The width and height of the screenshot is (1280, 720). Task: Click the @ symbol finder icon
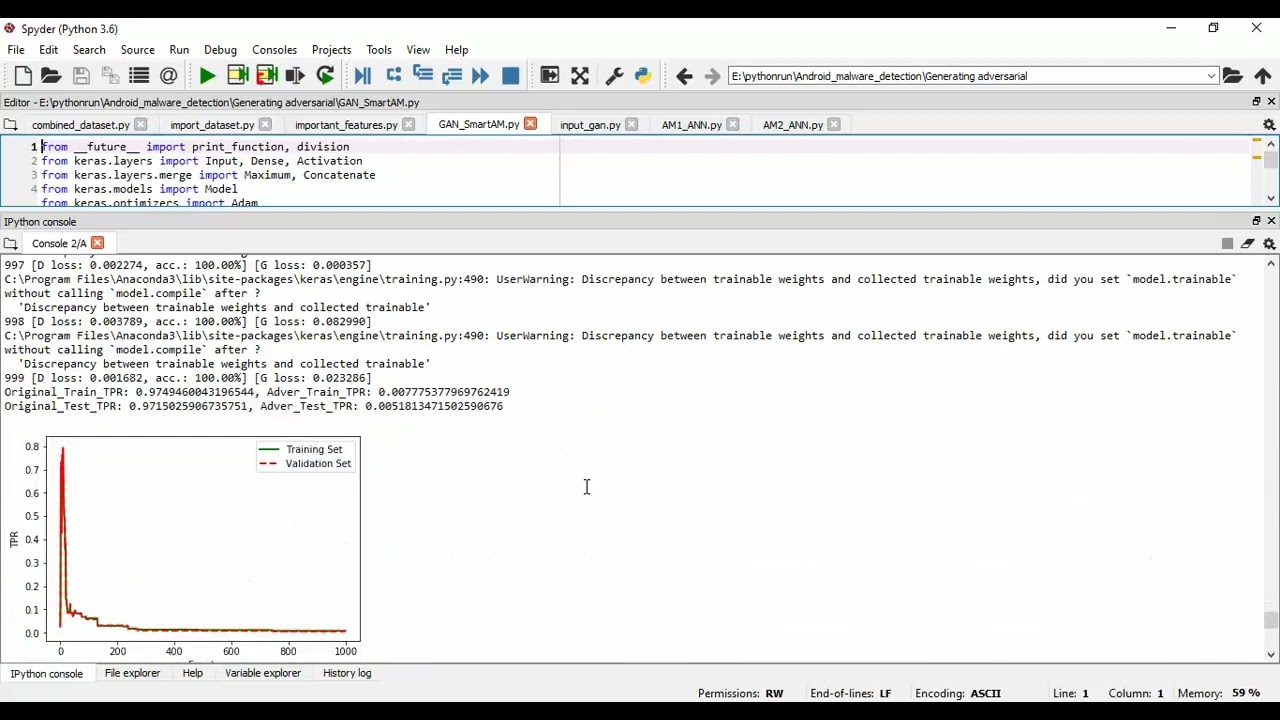[168, 76]
